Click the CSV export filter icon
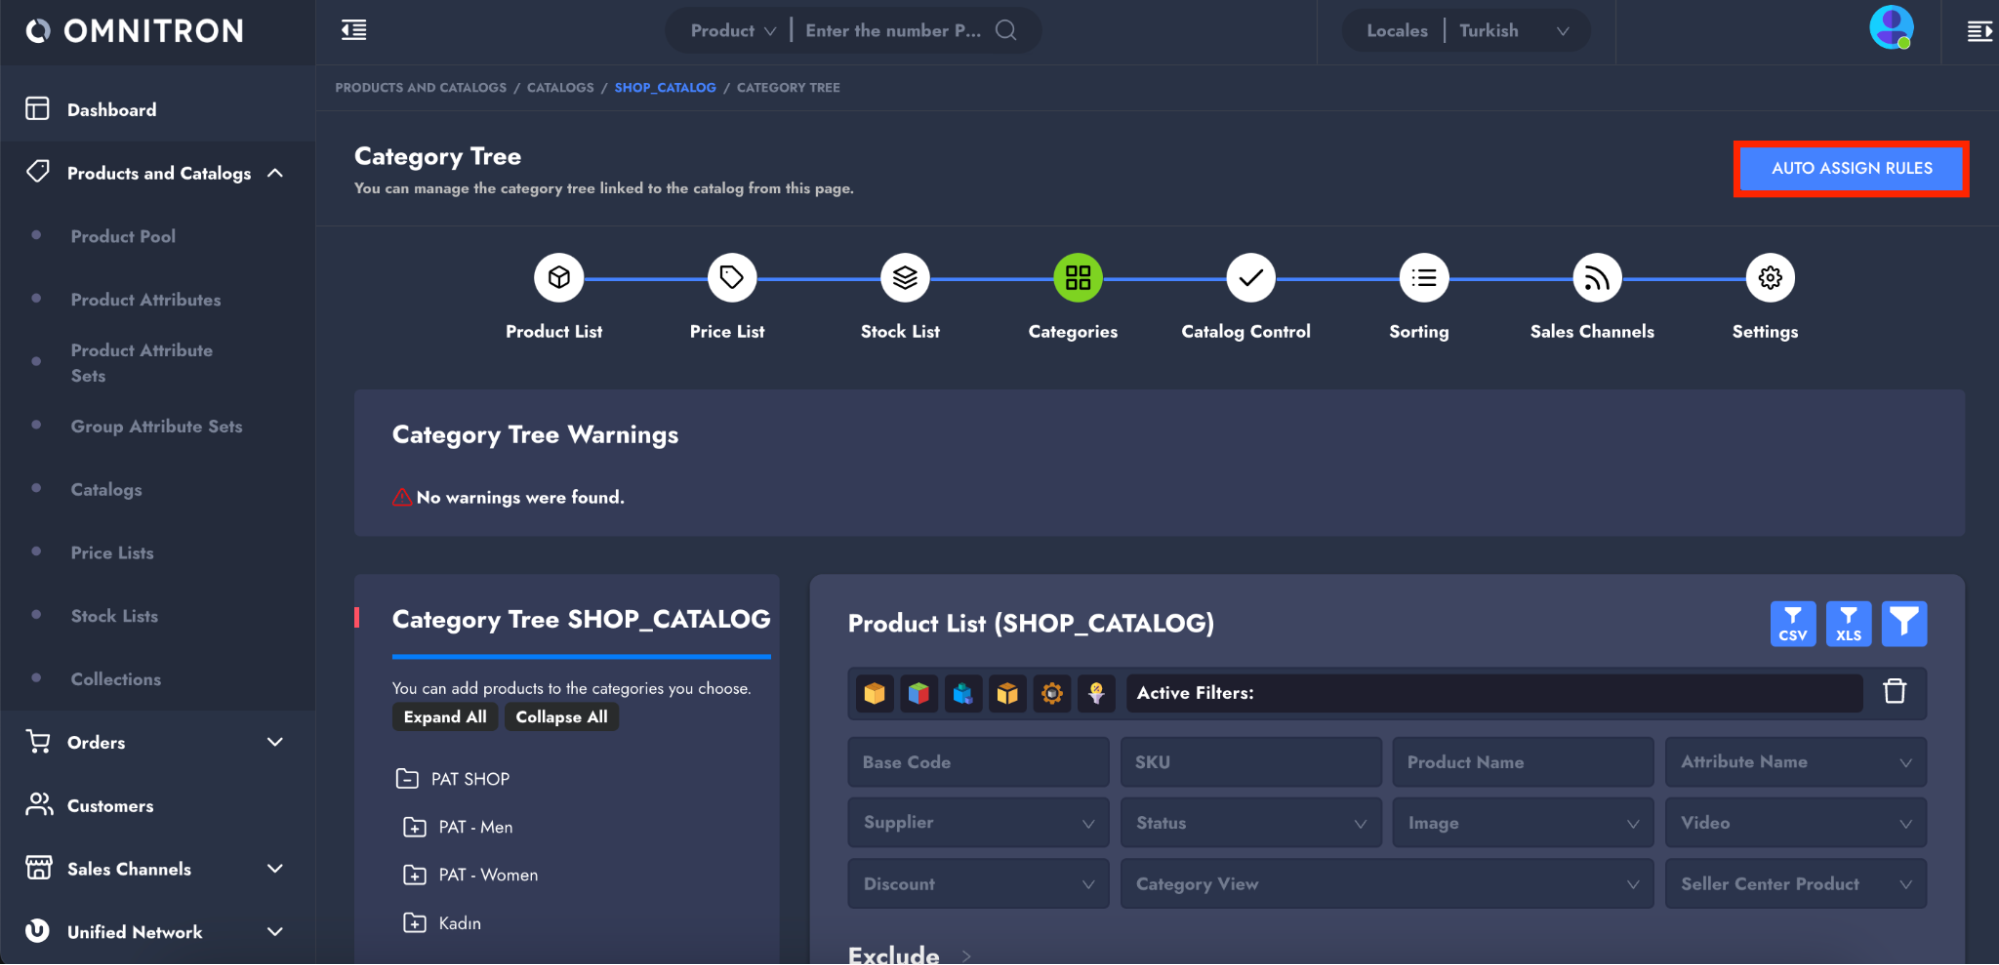Image resolution: width=1999 pixels, height=965 pixels. click(1792, 624)
